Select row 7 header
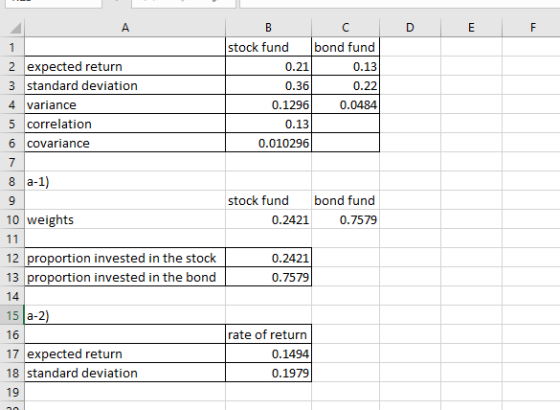Screen dimensions: 560x410 click(x=12, y=162)
